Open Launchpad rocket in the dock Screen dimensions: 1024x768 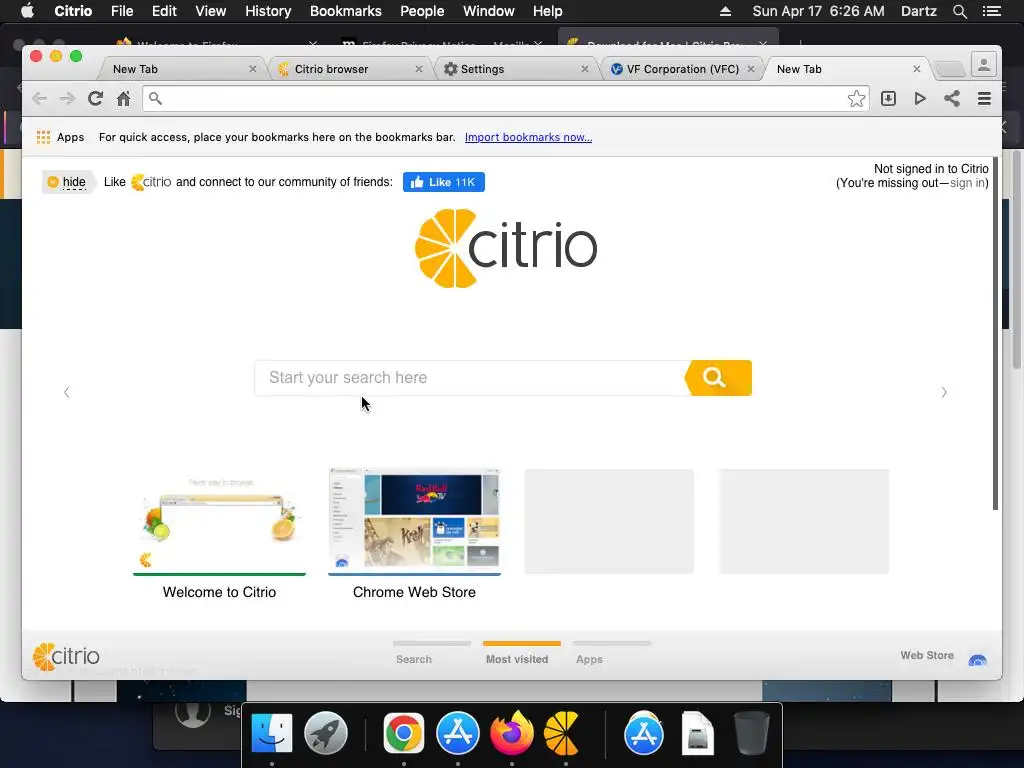(x=326, y=733)
